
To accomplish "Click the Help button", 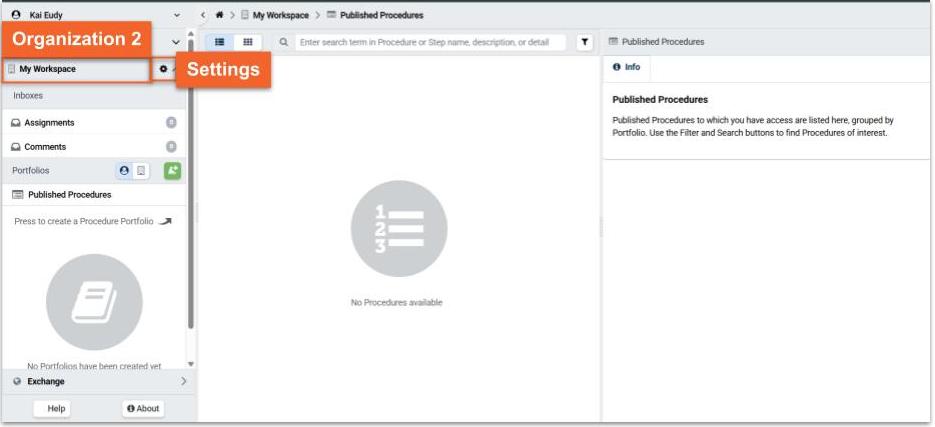I will pyautogui.click(x=57, y=408).
